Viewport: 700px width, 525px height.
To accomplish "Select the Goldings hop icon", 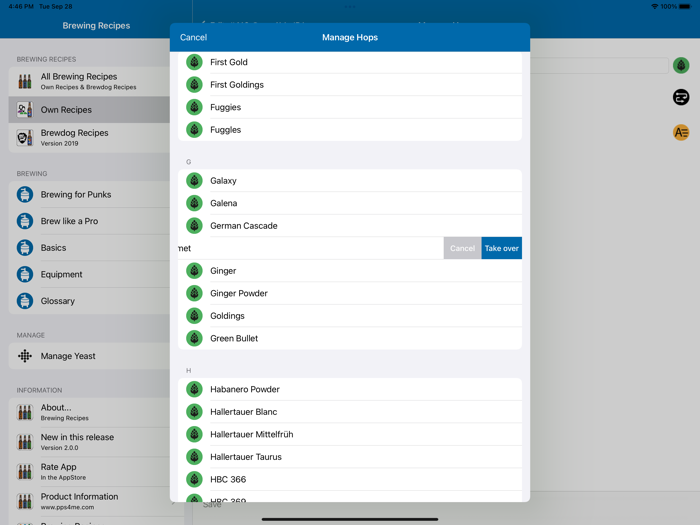I will pyautogui.click(x=194, y=316).
